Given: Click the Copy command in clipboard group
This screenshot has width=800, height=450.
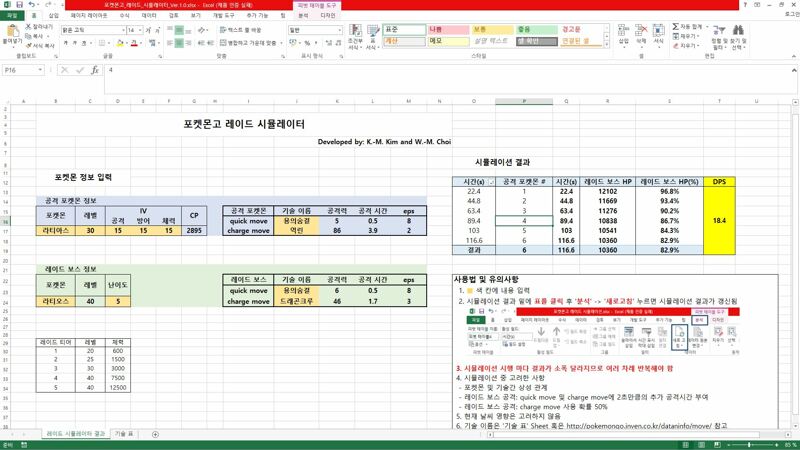Looking at the screenshot, I should tap(35, 36).
